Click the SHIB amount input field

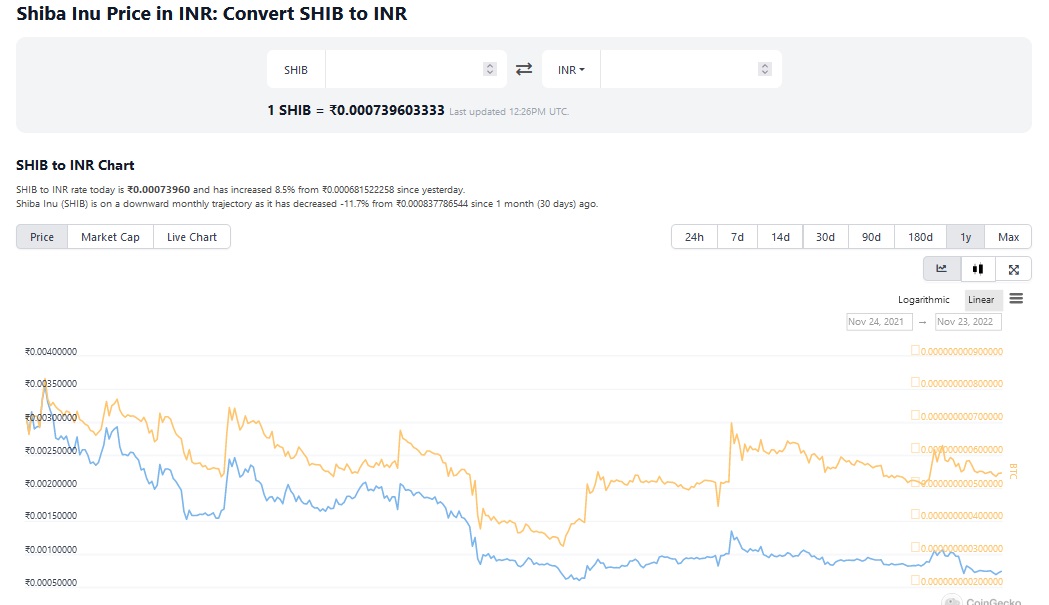point(415,69)
